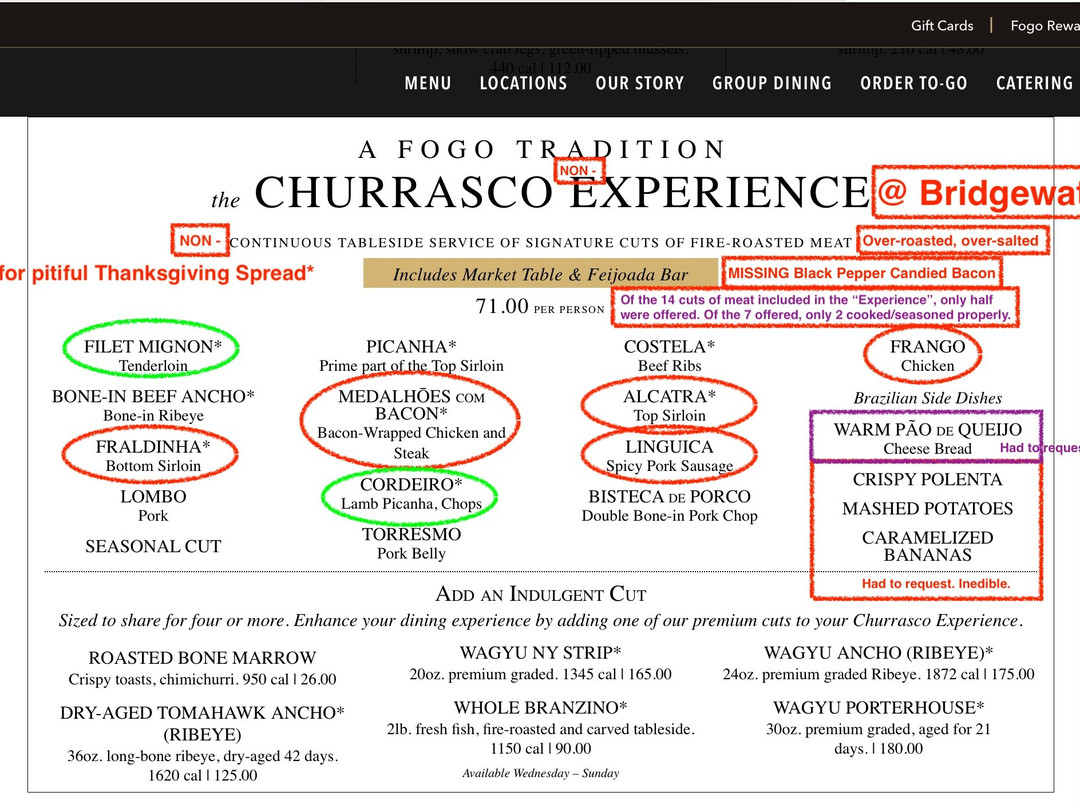This screenshot has width=1080, height=808.
Task: Choose ORDER TO-GO in the navigation
Action: coord(914,83)
